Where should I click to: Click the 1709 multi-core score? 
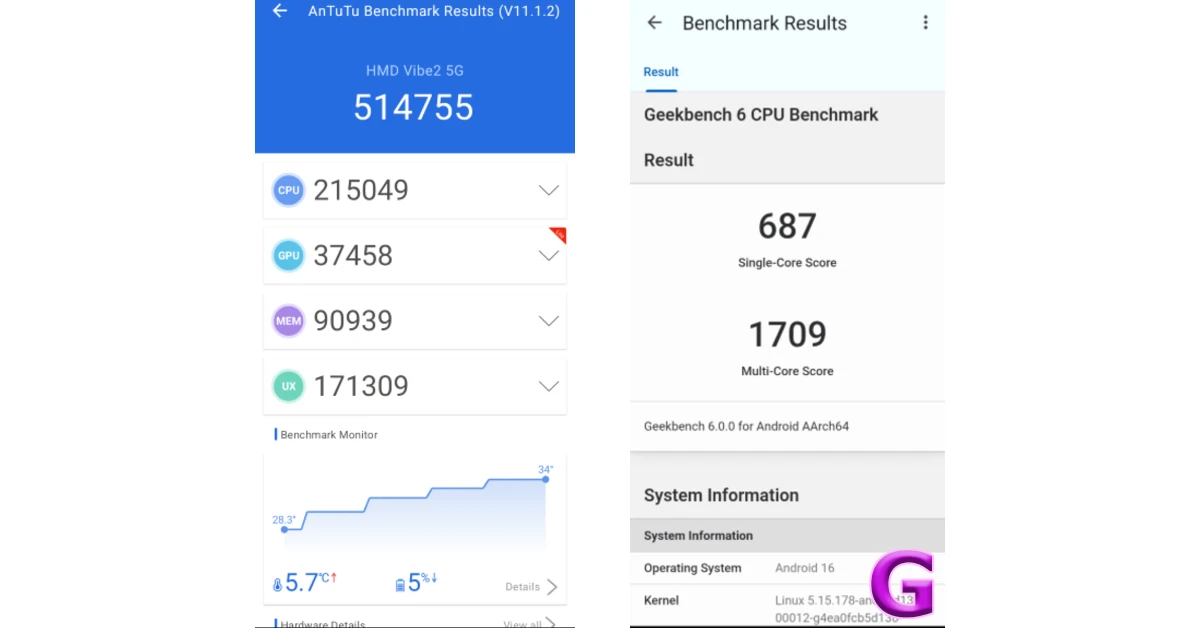(787, 334)
